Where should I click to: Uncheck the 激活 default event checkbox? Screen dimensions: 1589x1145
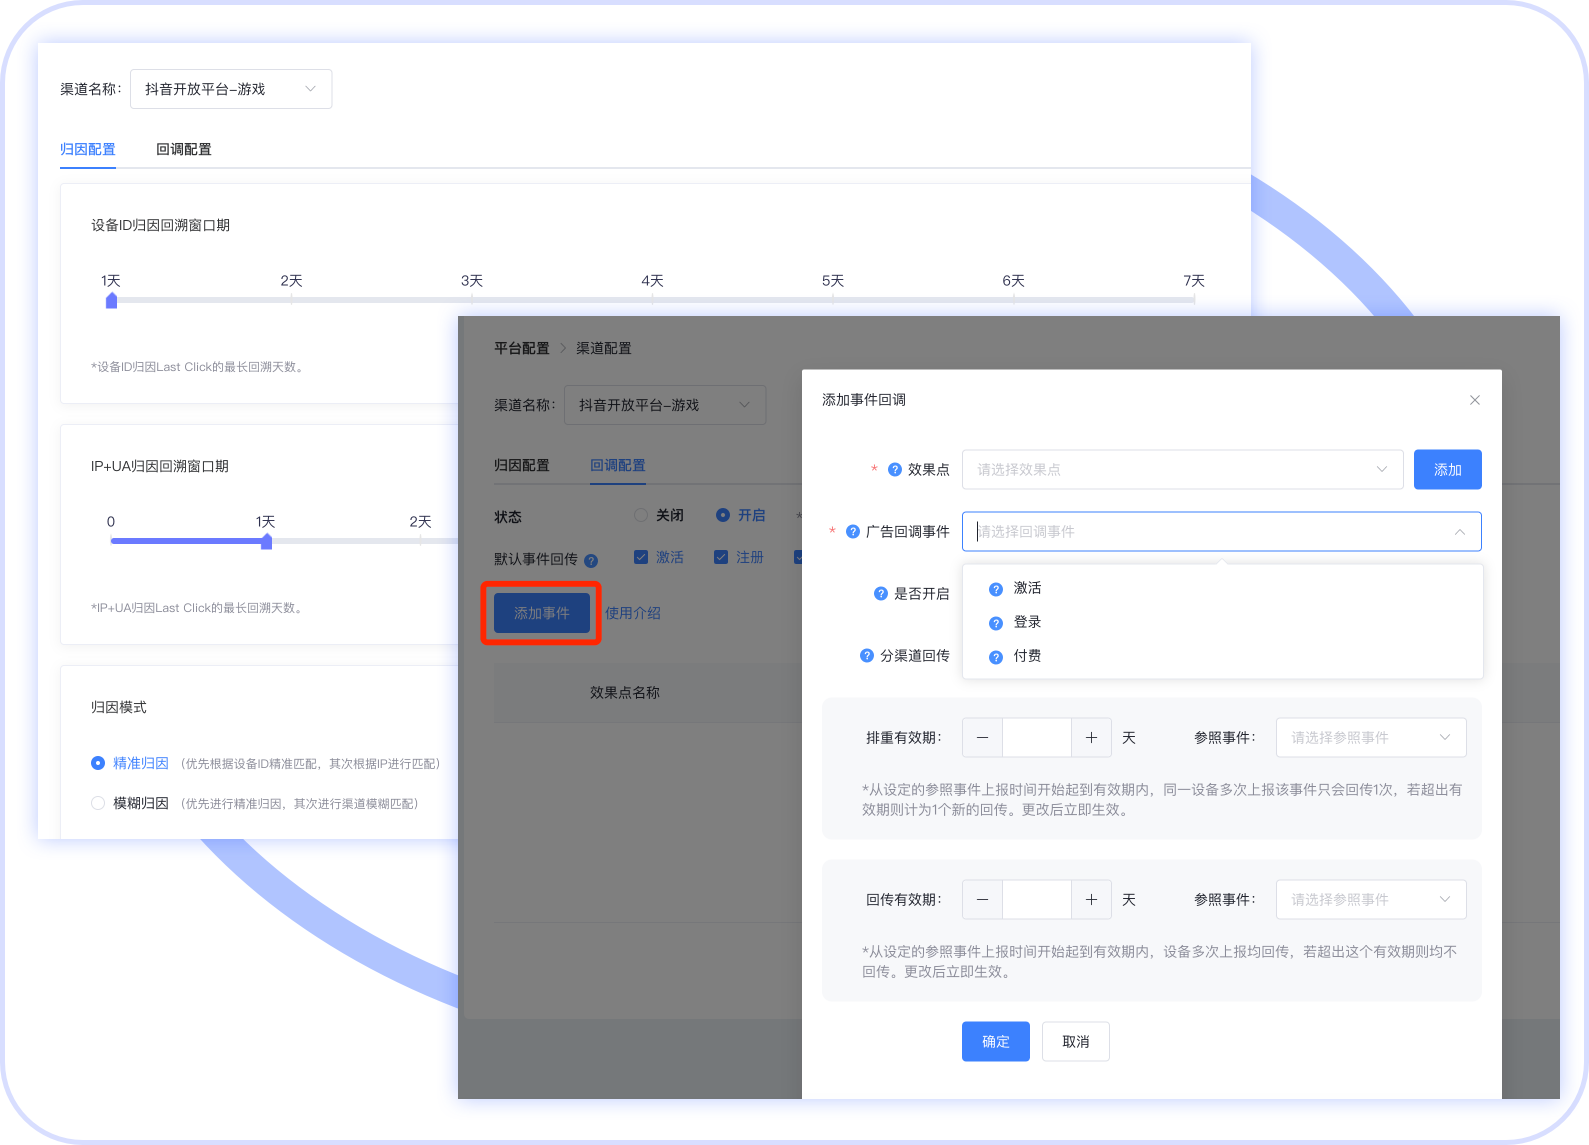641,557
